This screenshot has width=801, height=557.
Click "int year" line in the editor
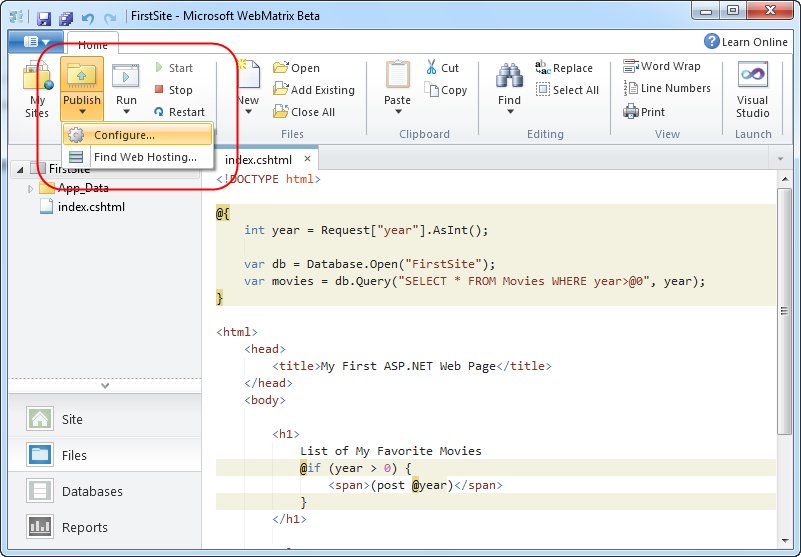(x=366, y=230)
